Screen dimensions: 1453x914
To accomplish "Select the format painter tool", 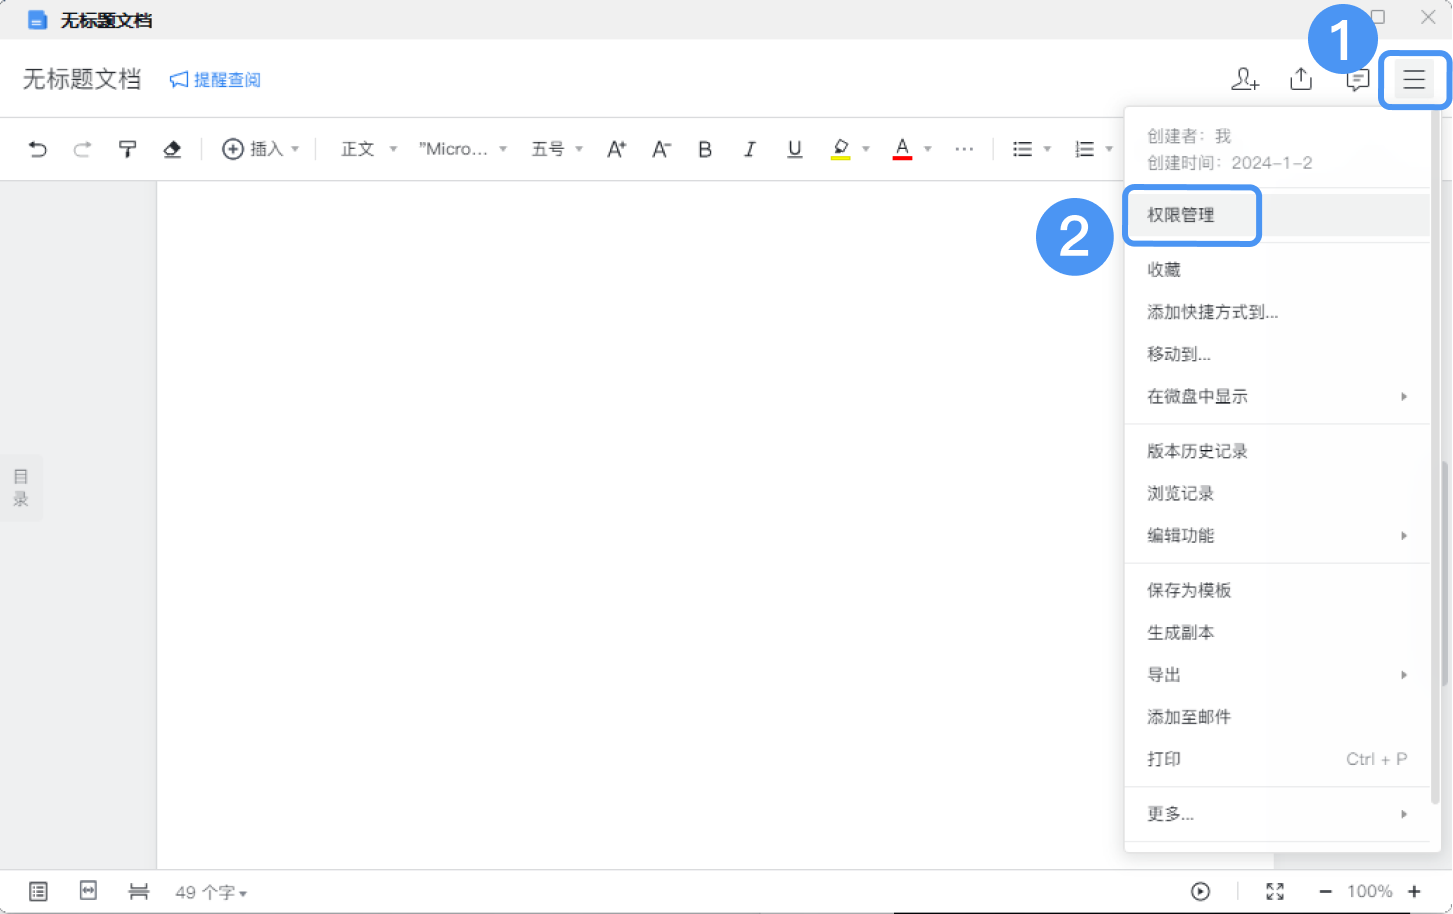I will click(x=127, y=149).
